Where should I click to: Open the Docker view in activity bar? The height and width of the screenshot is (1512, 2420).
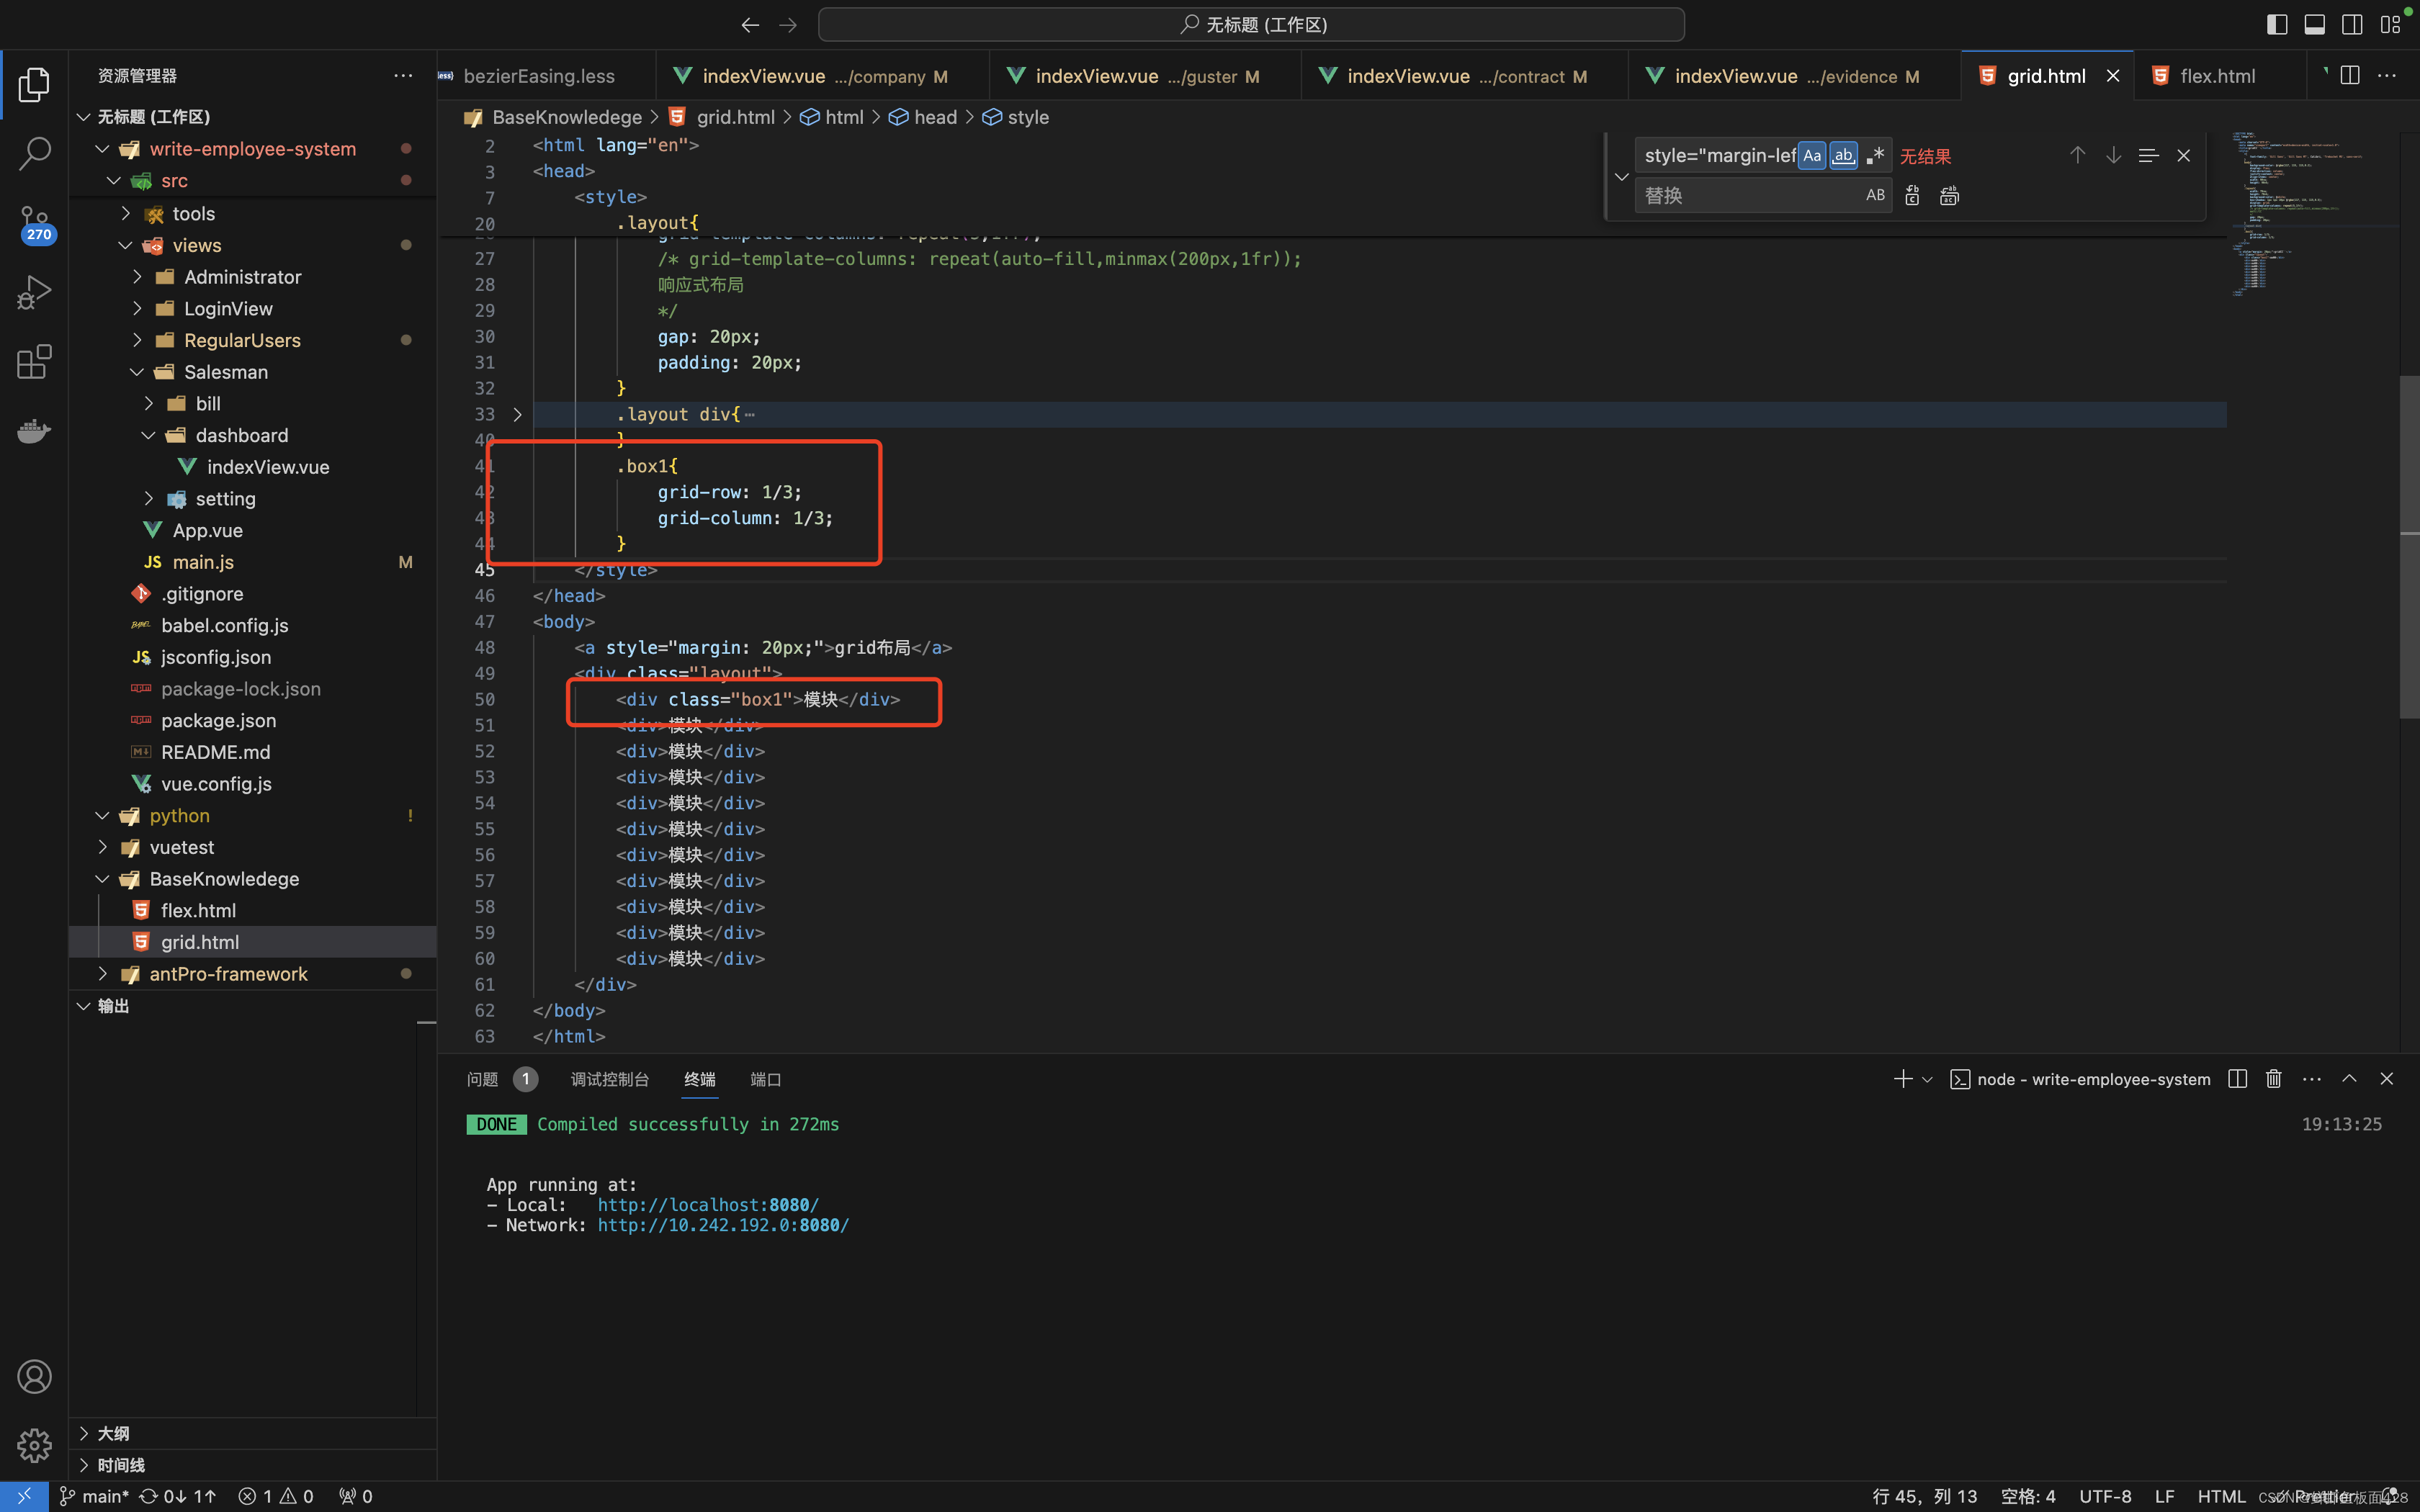coord(34,430)
